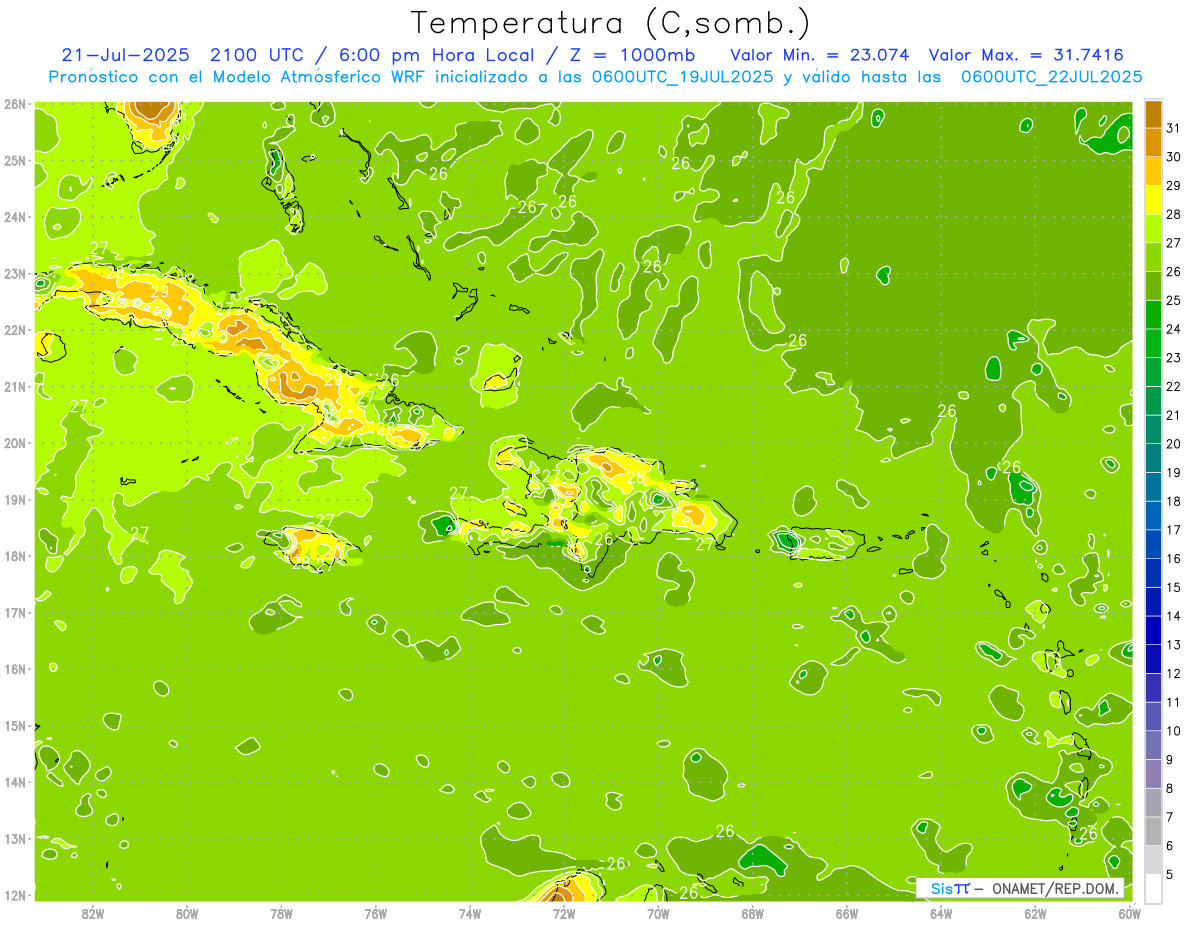This screenshot has width=1200, height=927.
Task: Click valid-until time '0600UTC_22JUL2025'
Action: 1052,76
